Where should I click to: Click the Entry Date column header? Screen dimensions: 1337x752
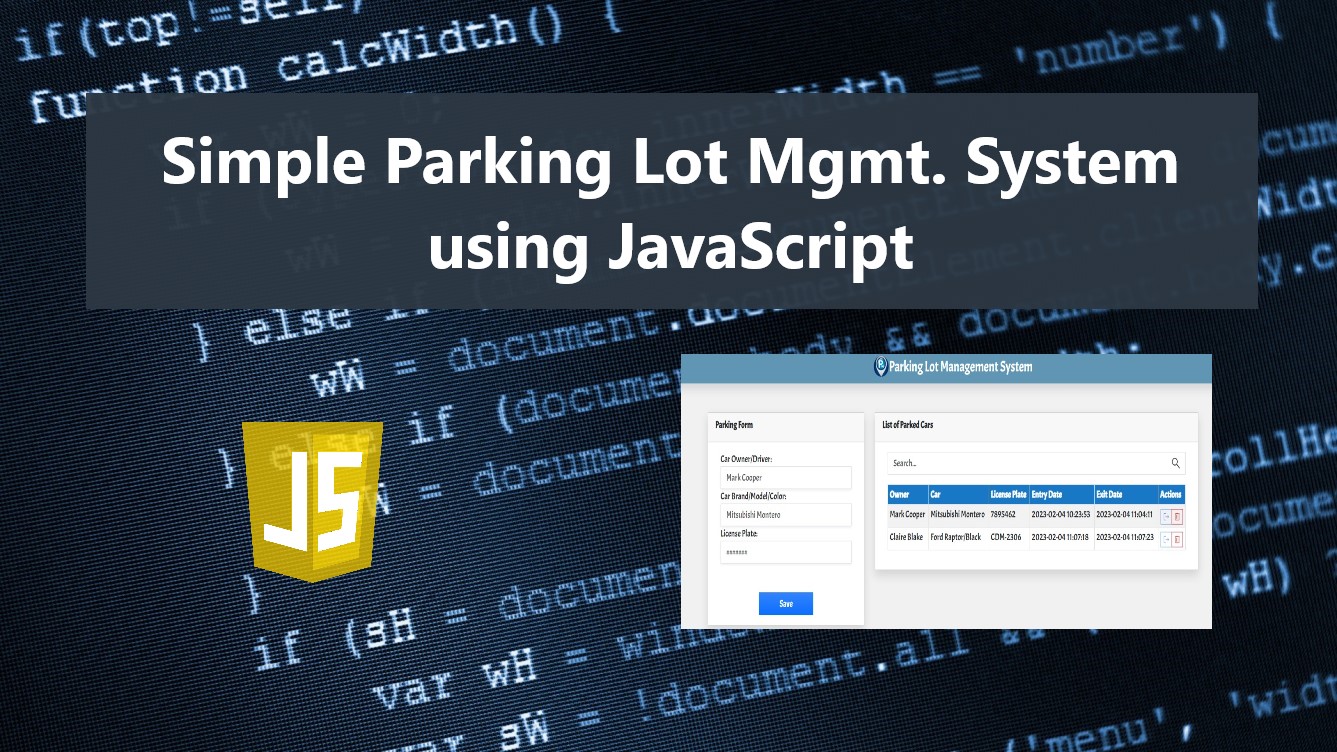click(1060, 494)
